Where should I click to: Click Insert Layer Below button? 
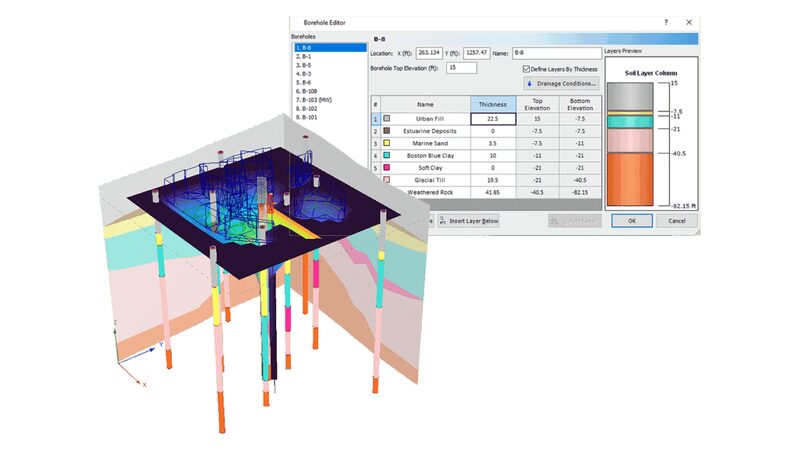468,221
